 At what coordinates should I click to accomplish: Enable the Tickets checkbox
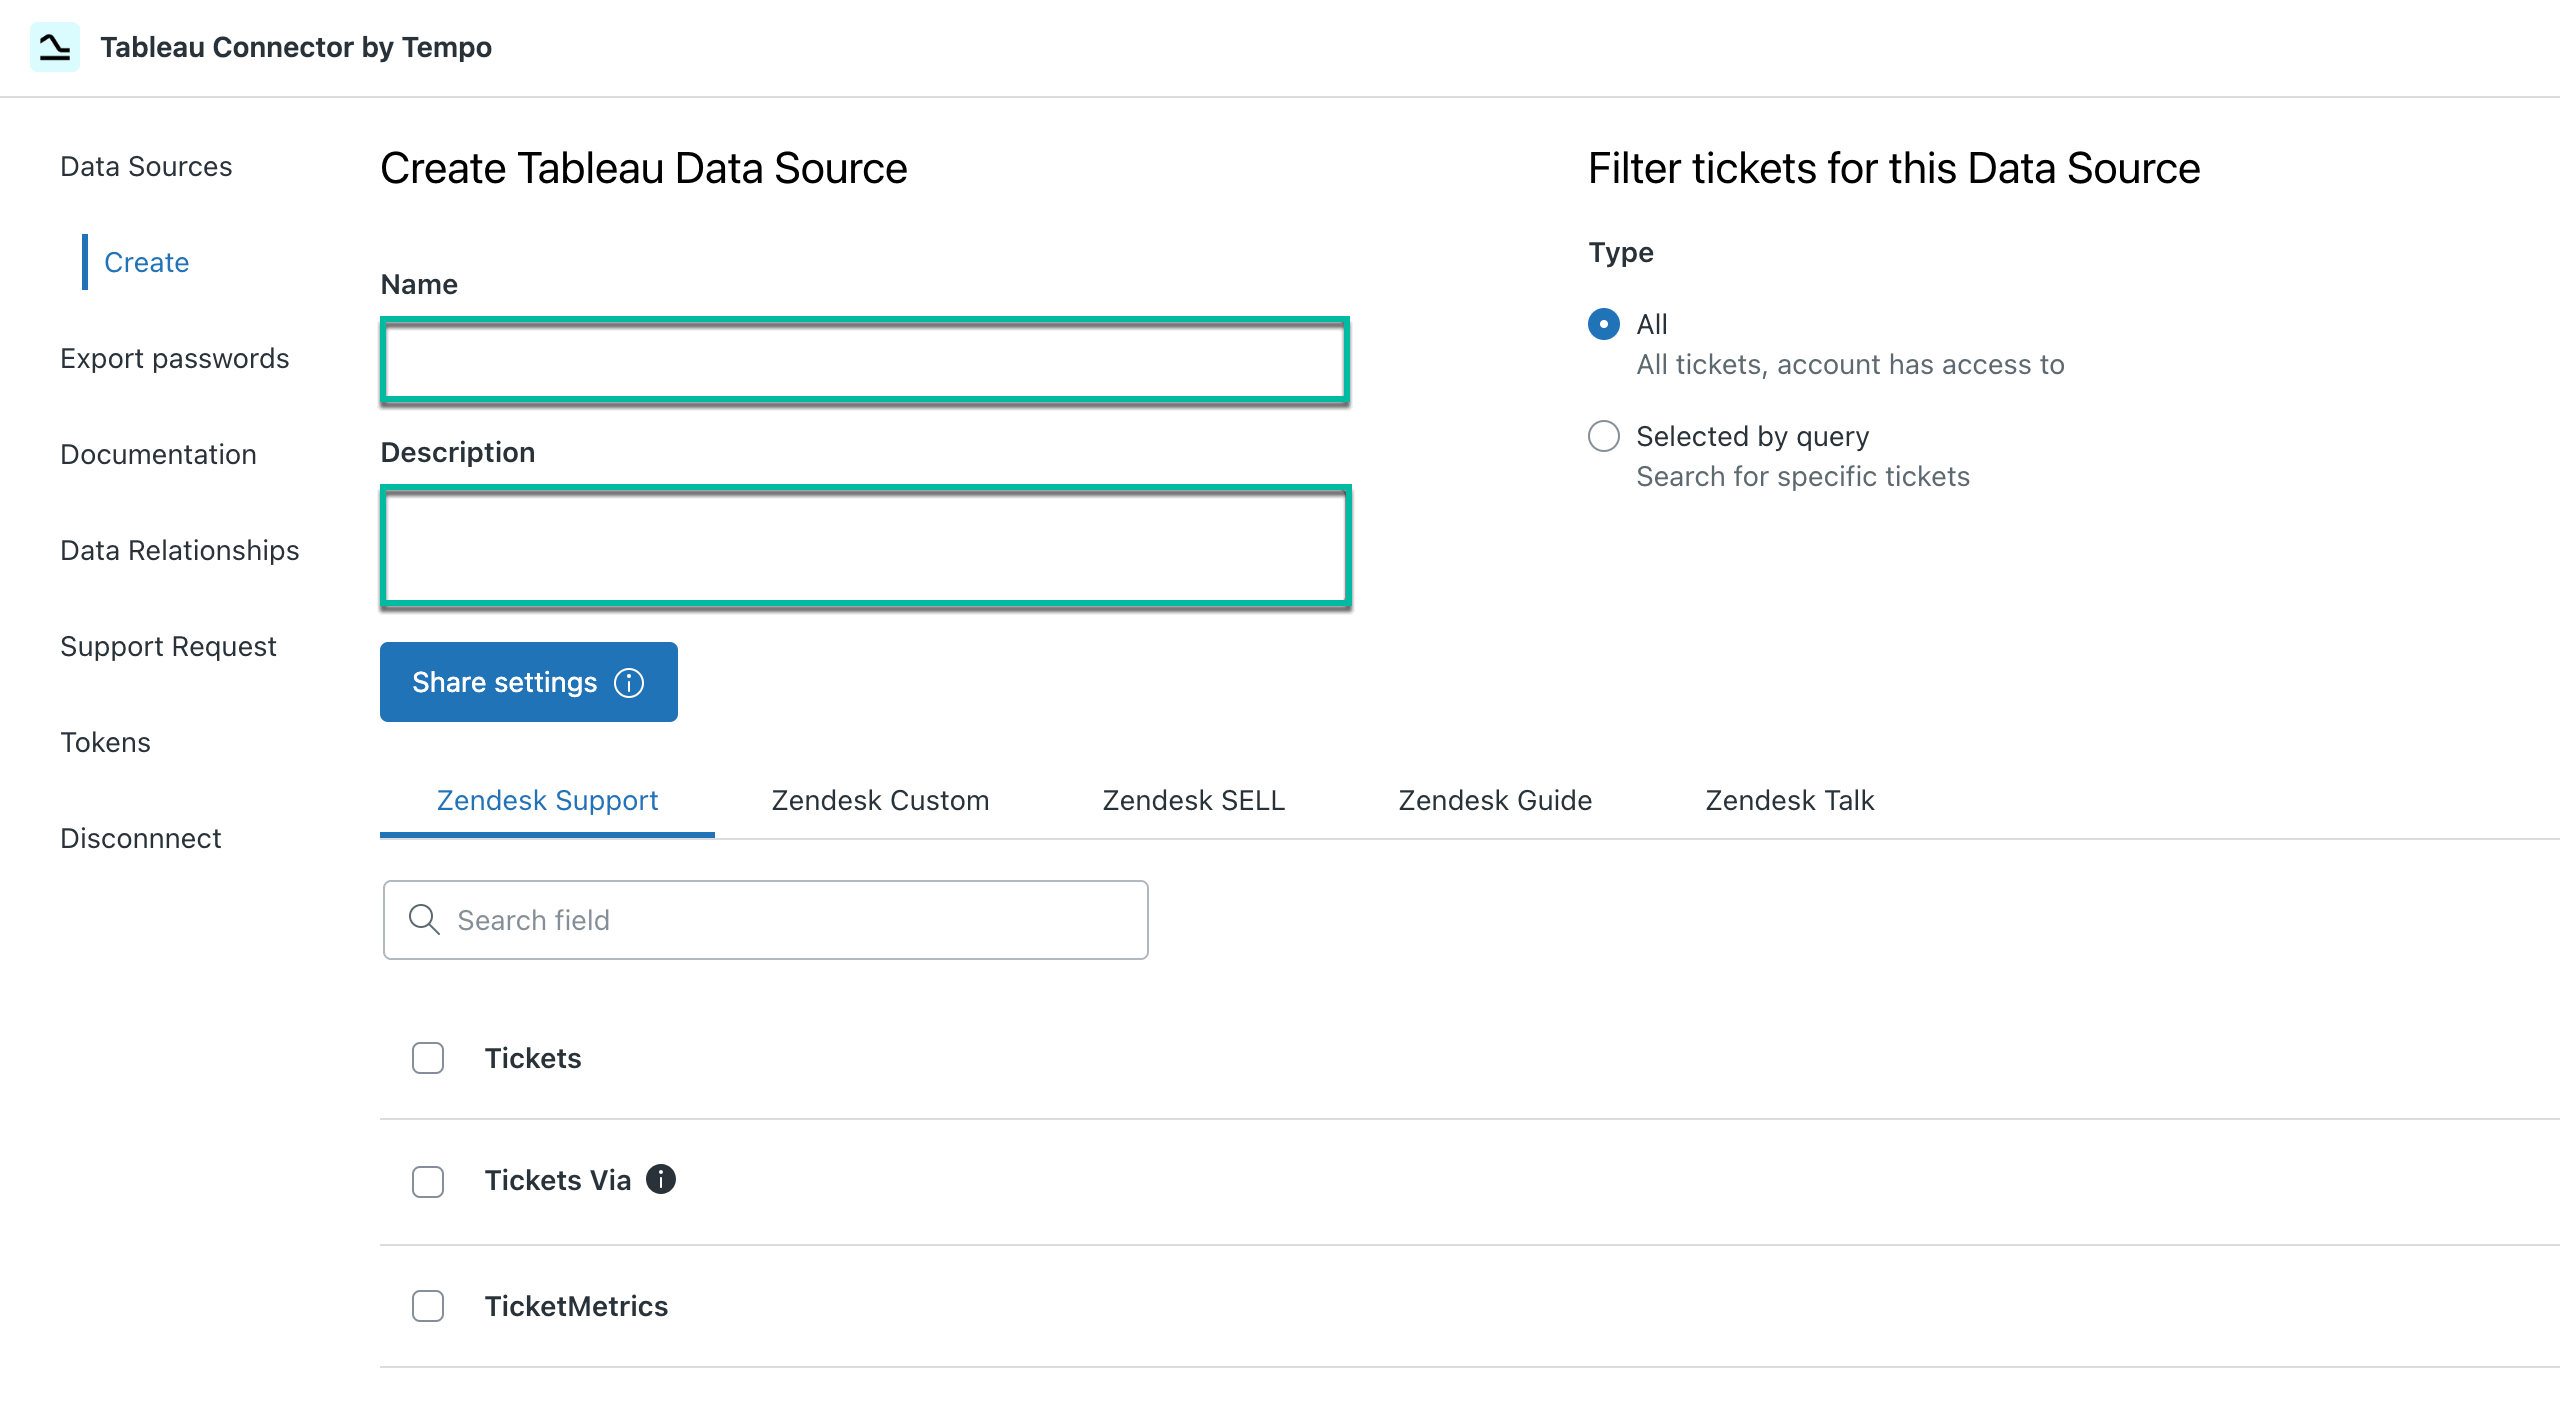point(427,1057)
